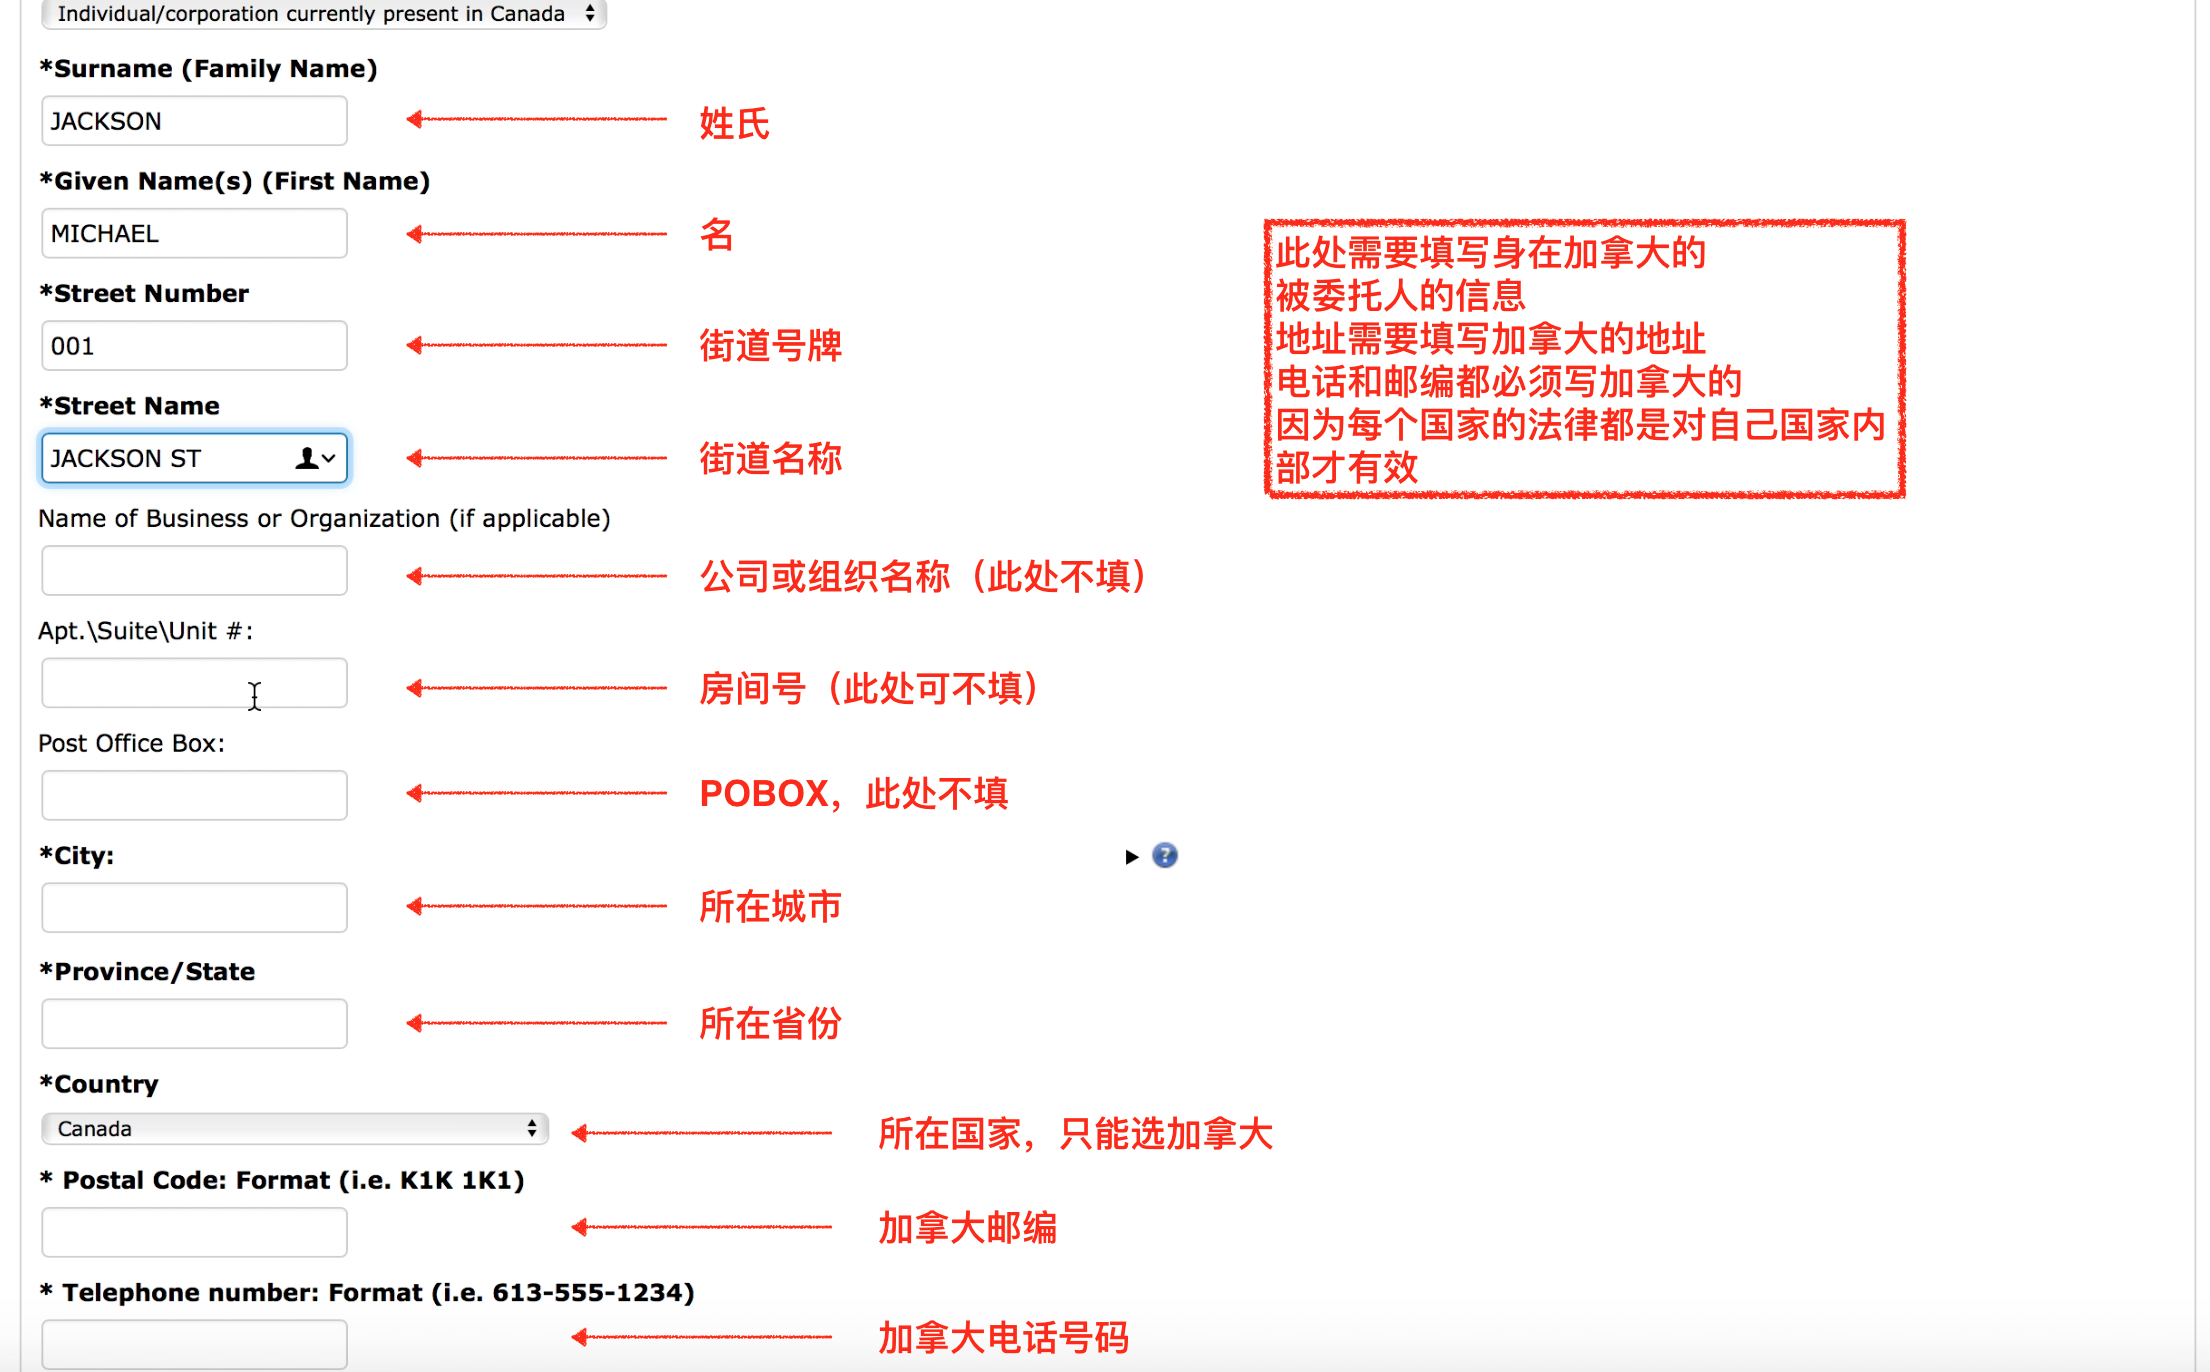Select the Given Name field containing MICHAEL
This screenshot has width=2210, height=1372.
pyautogui.click(x=193, y=233)
